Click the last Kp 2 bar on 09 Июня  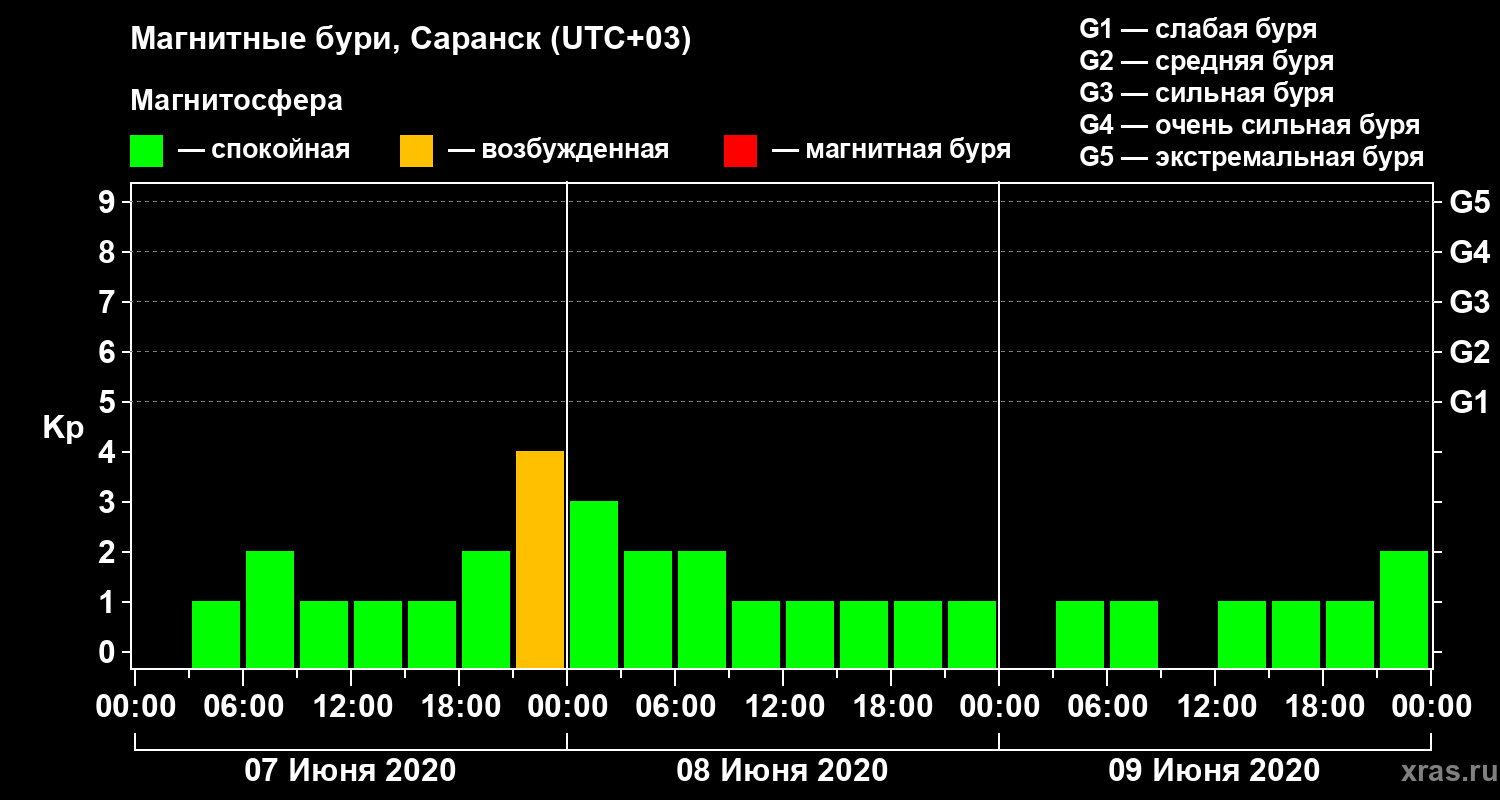[1404, 609]
